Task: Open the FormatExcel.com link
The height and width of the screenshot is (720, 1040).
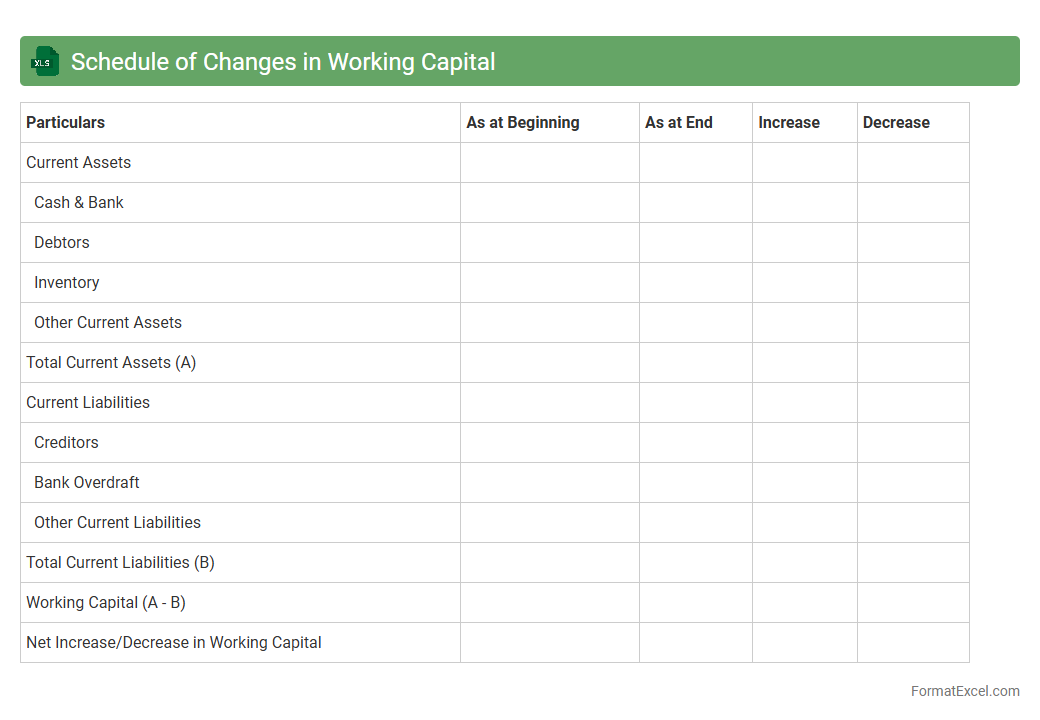Action: 964,691
